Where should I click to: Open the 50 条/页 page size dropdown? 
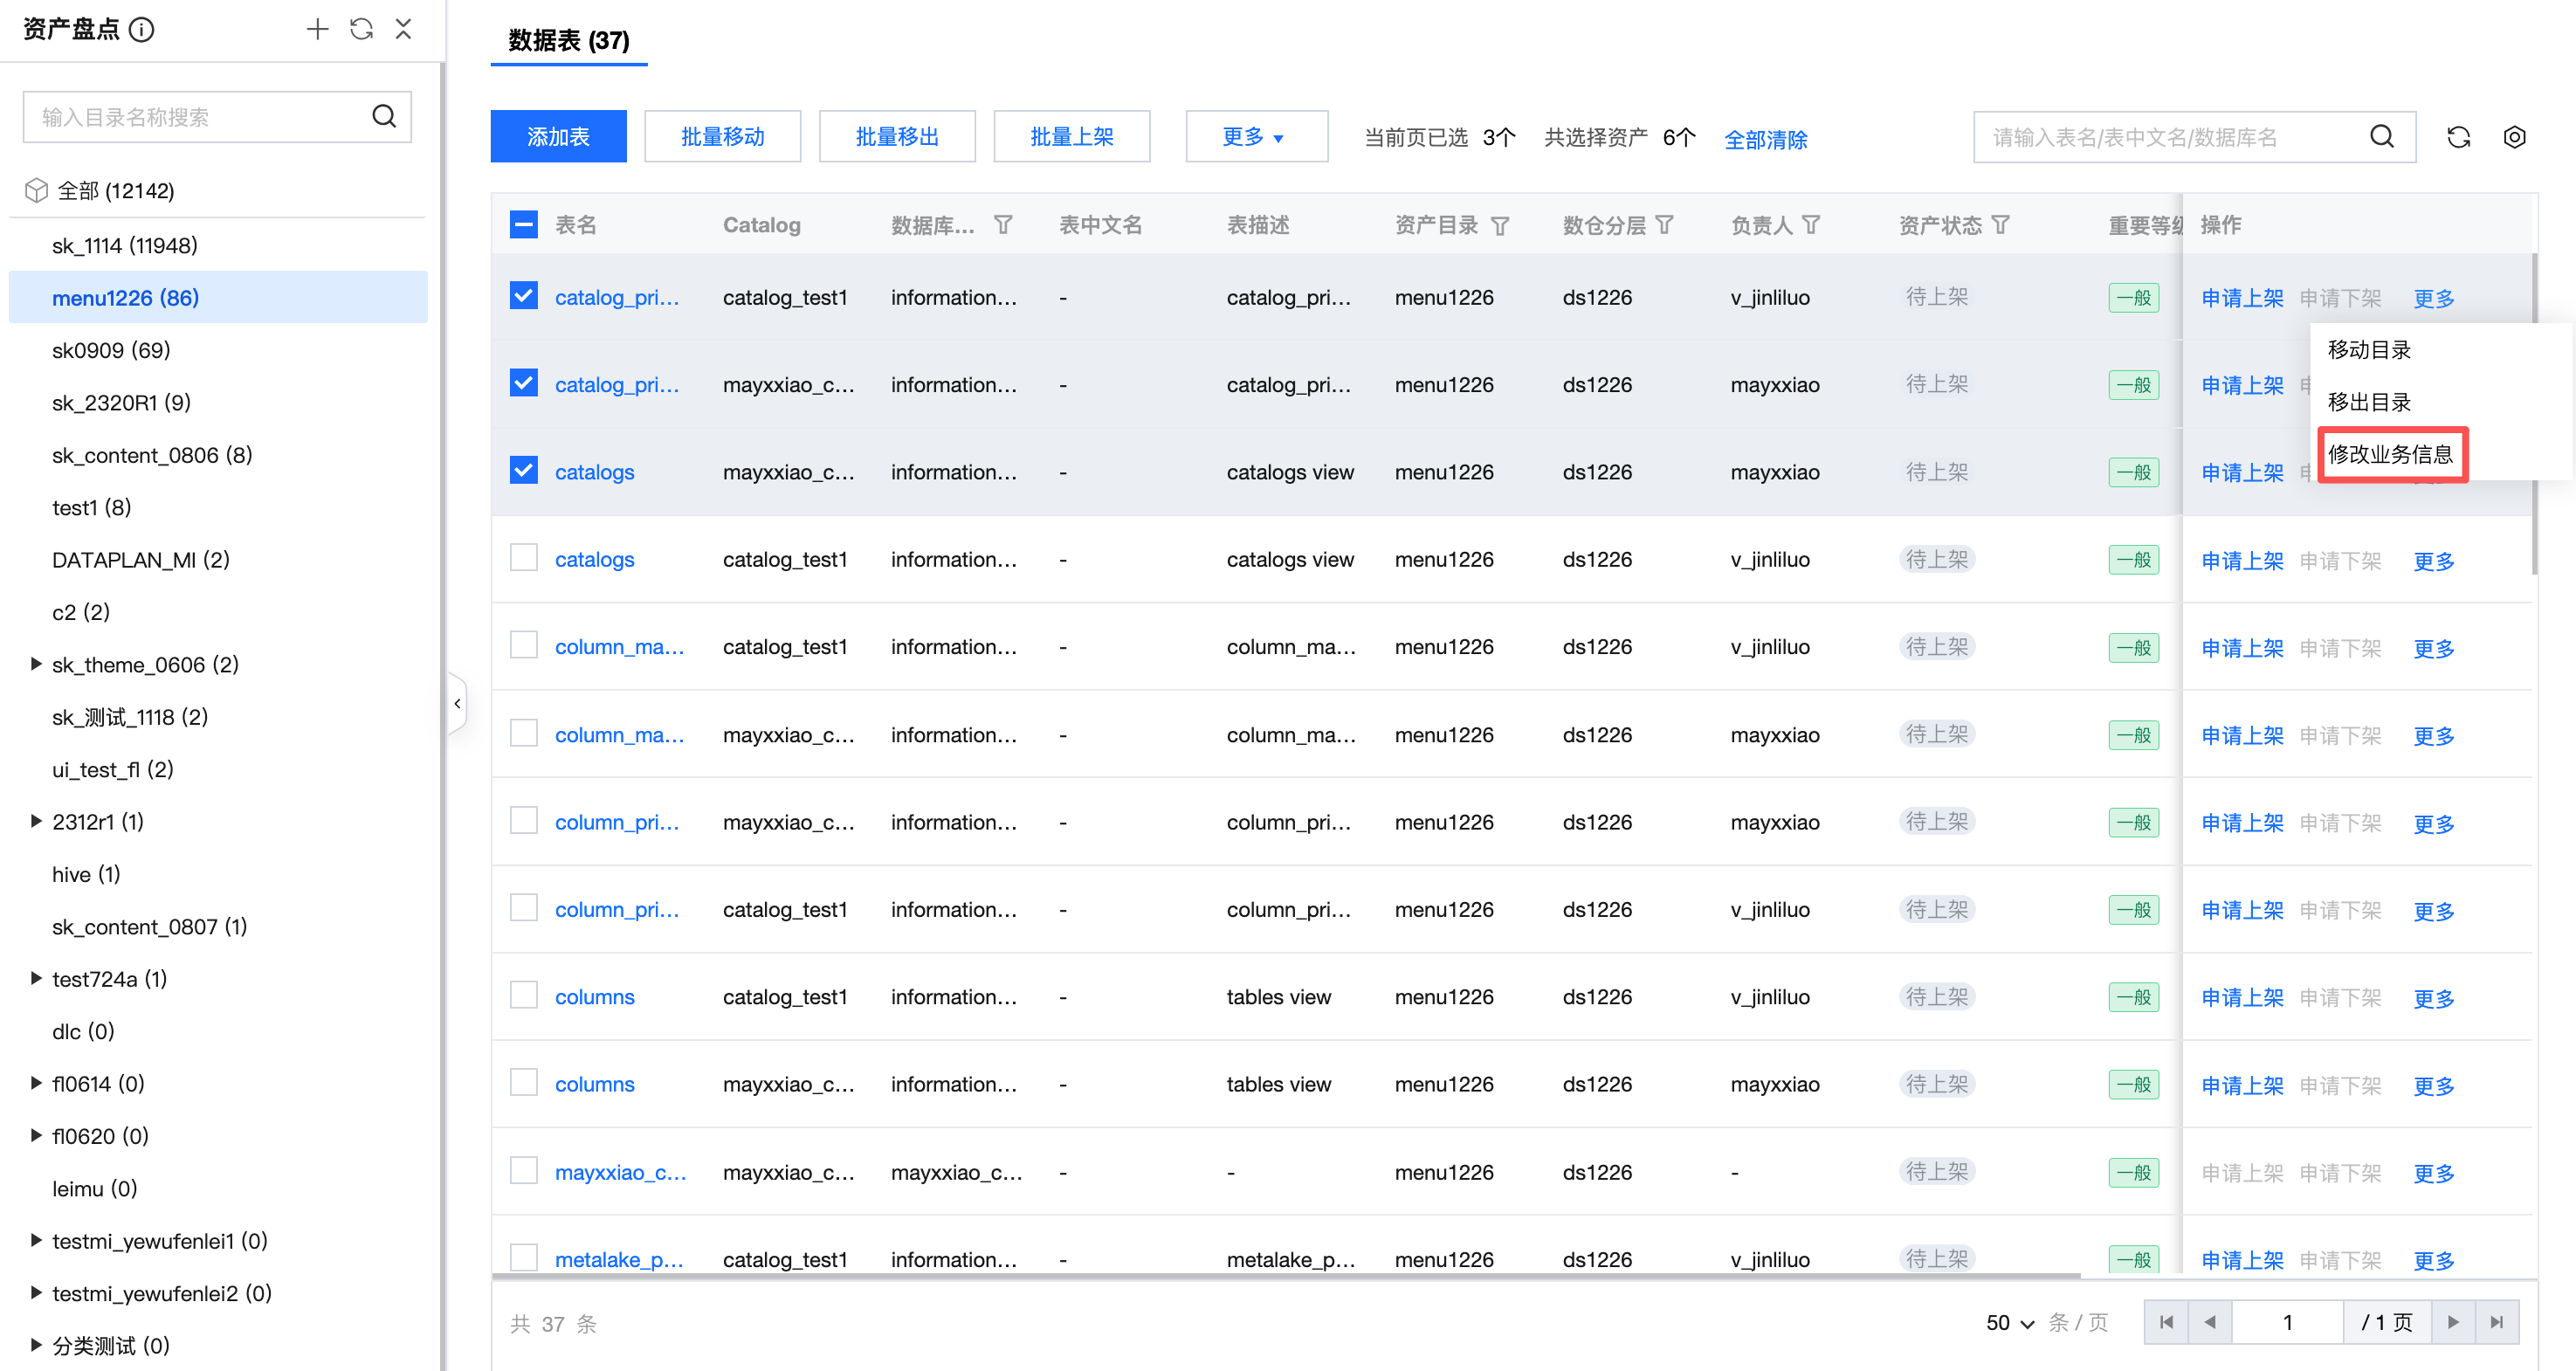pos(2010,1322)
